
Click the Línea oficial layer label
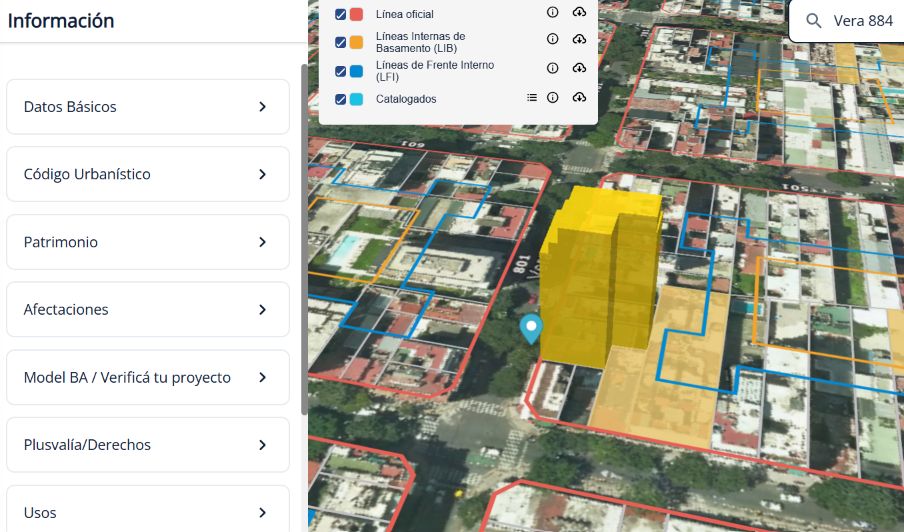tap(404, 14)
